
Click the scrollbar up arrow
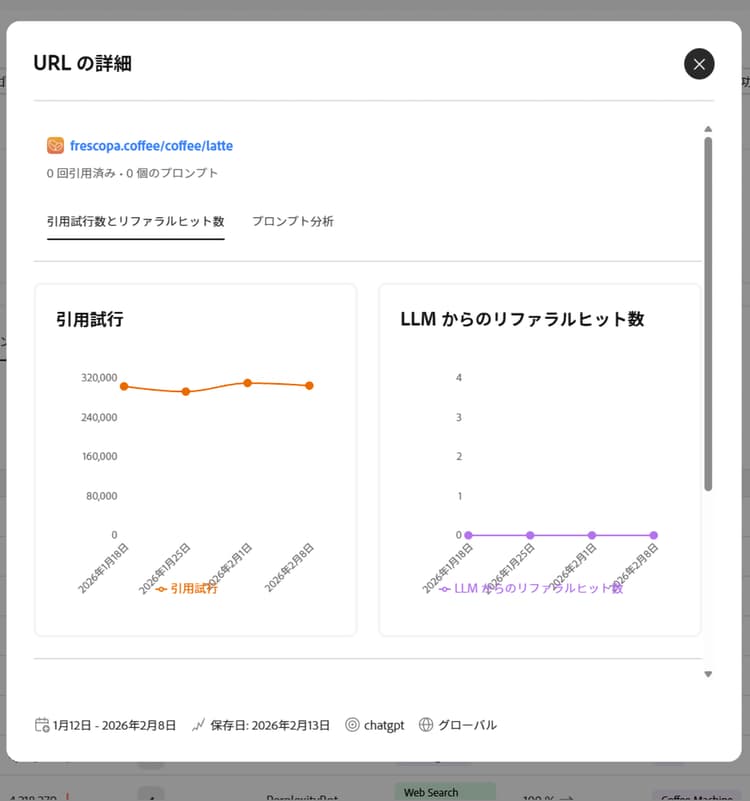(708, 128)
